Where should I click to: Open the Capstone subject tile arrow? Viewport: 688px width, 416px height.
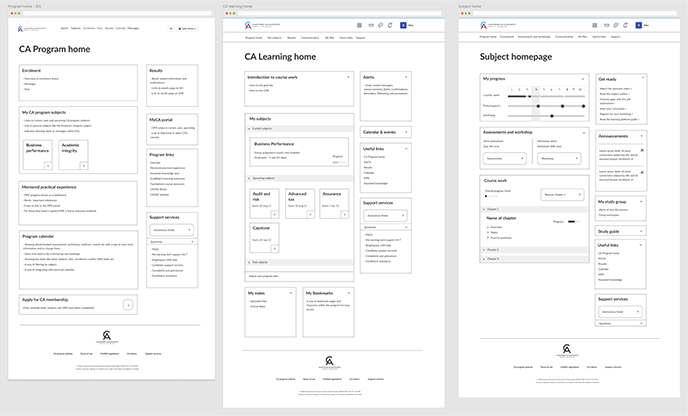(274, 248)
